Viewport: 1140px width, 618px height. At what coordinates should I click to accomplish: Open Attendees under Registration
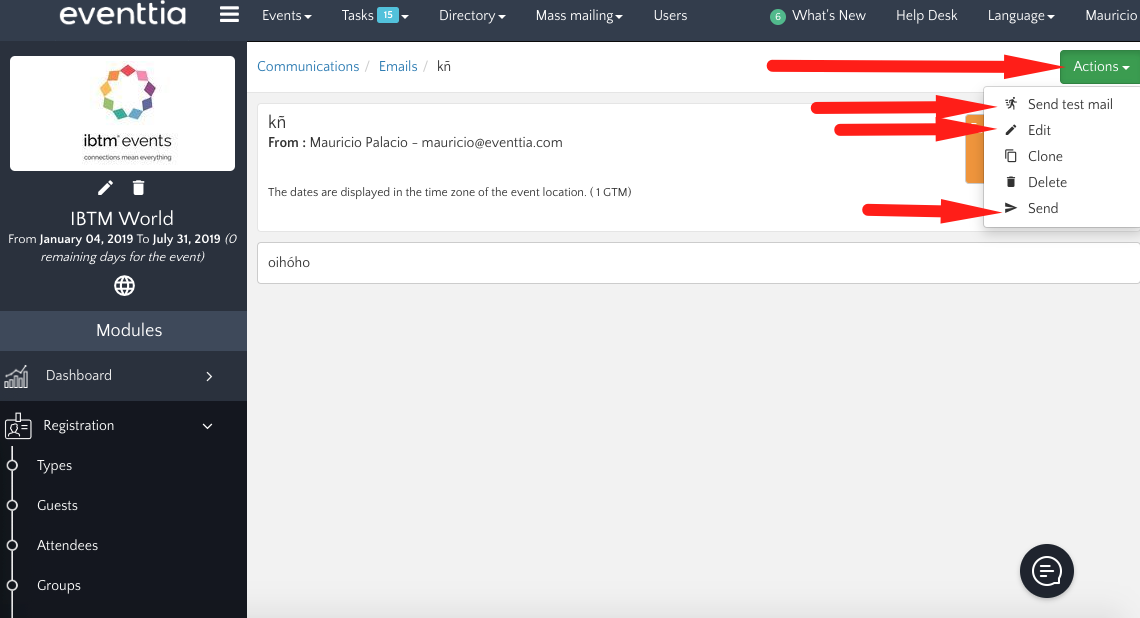67,545
